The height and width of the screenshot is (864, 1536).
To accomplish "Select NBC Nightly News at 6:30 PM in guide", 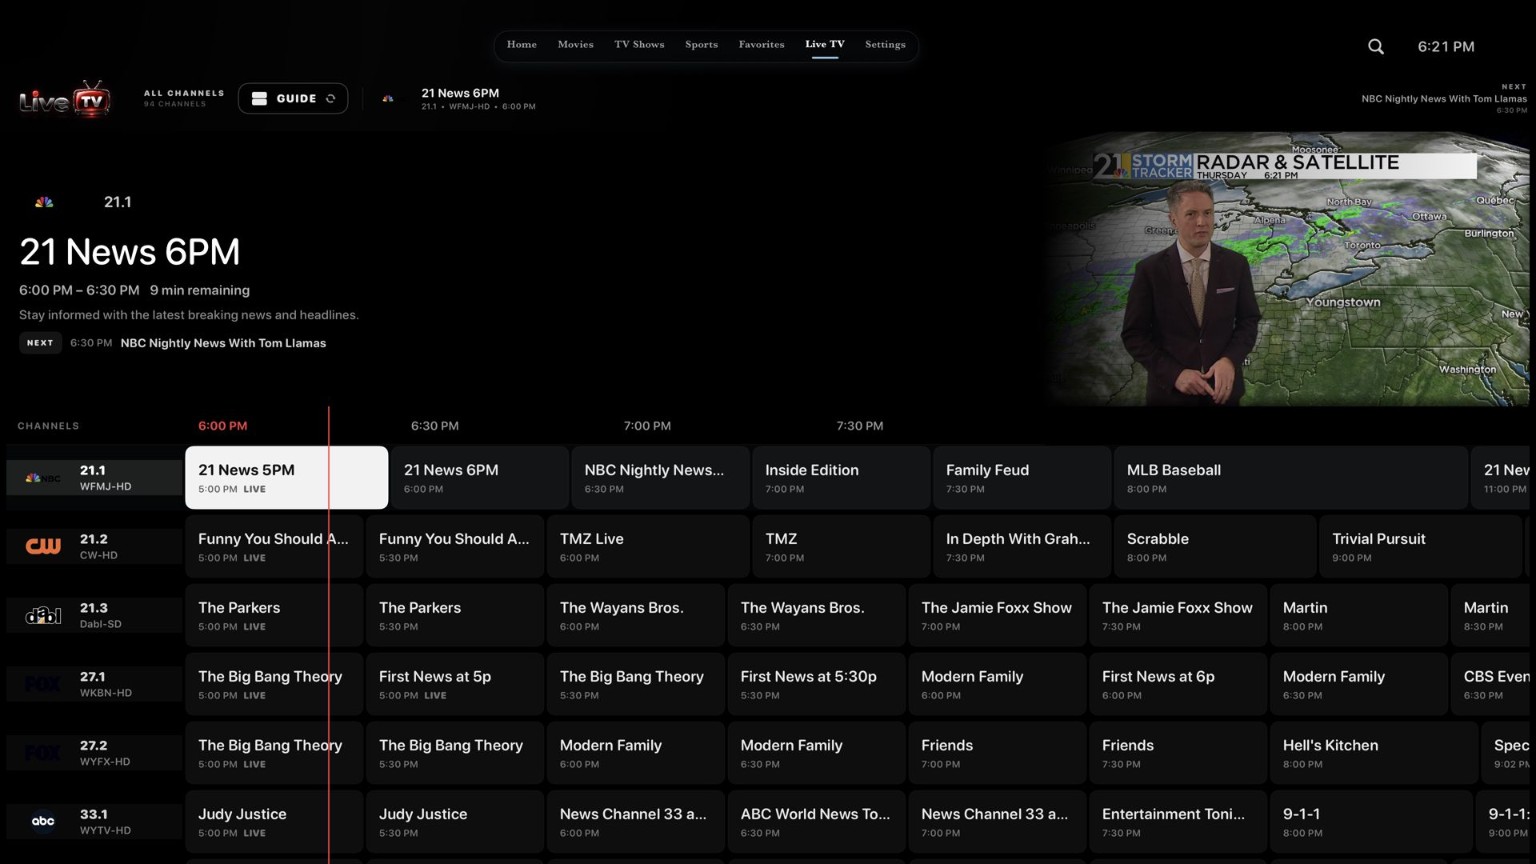I will [x=660, y=478].
